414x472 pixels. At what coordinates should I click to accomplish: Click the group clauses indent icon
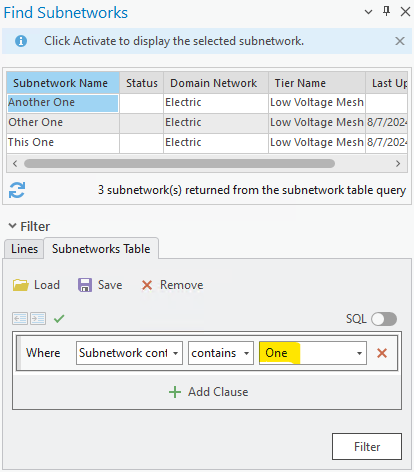pyautogui.click(x=38, y=319)
